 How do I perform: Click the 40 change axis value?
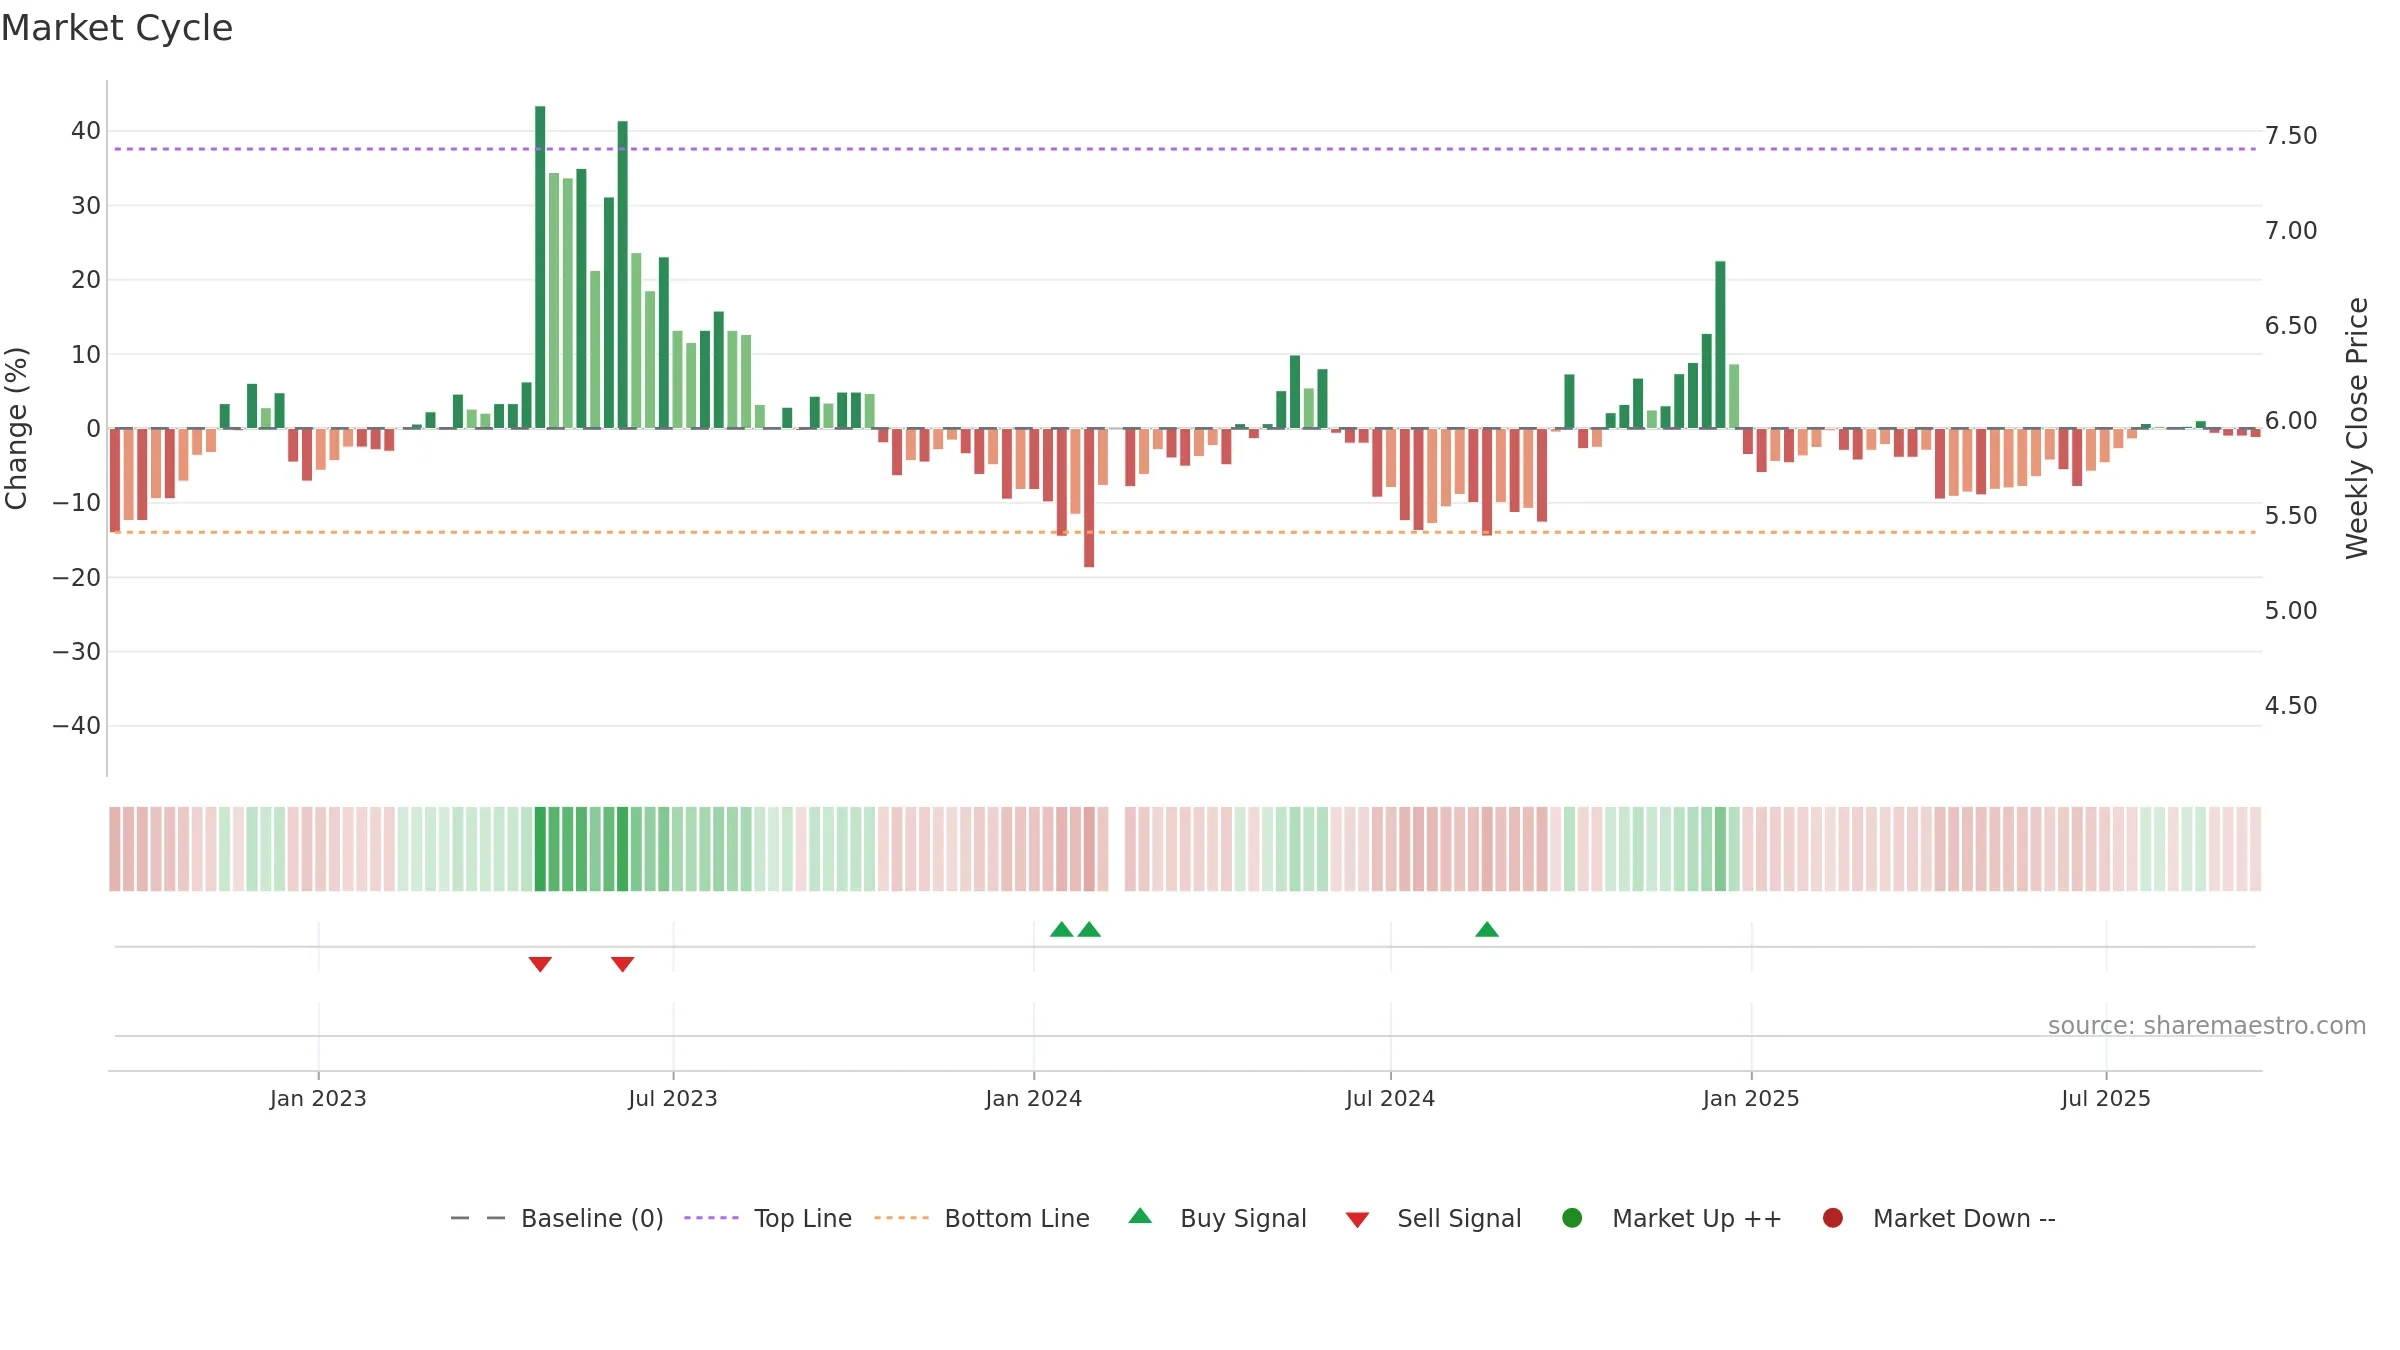coord(86,131)
